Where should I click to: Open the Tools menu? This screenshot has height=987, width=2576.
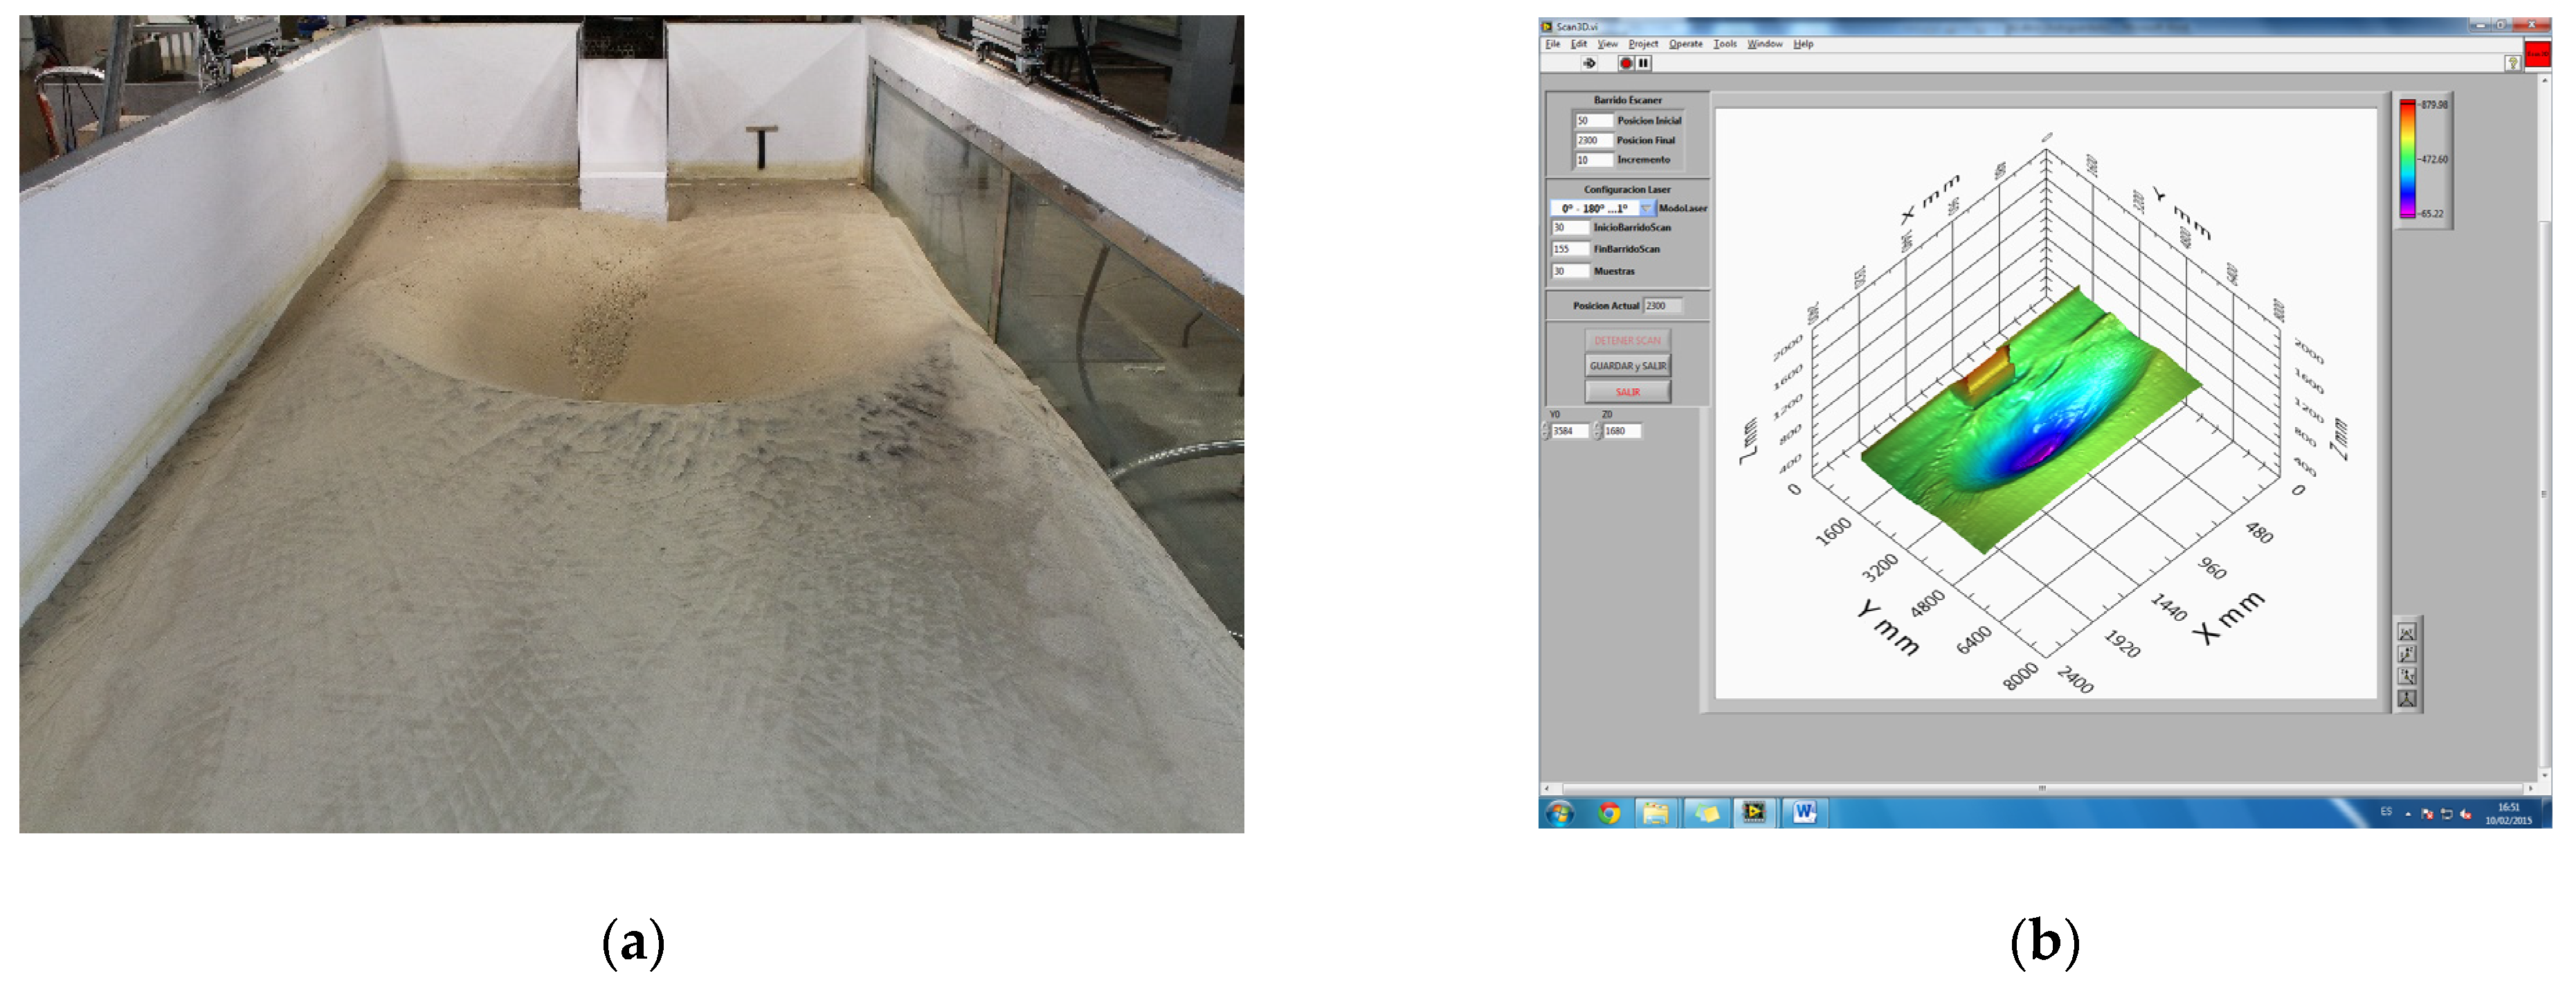pyautogui.click(x=1725, y=44)
